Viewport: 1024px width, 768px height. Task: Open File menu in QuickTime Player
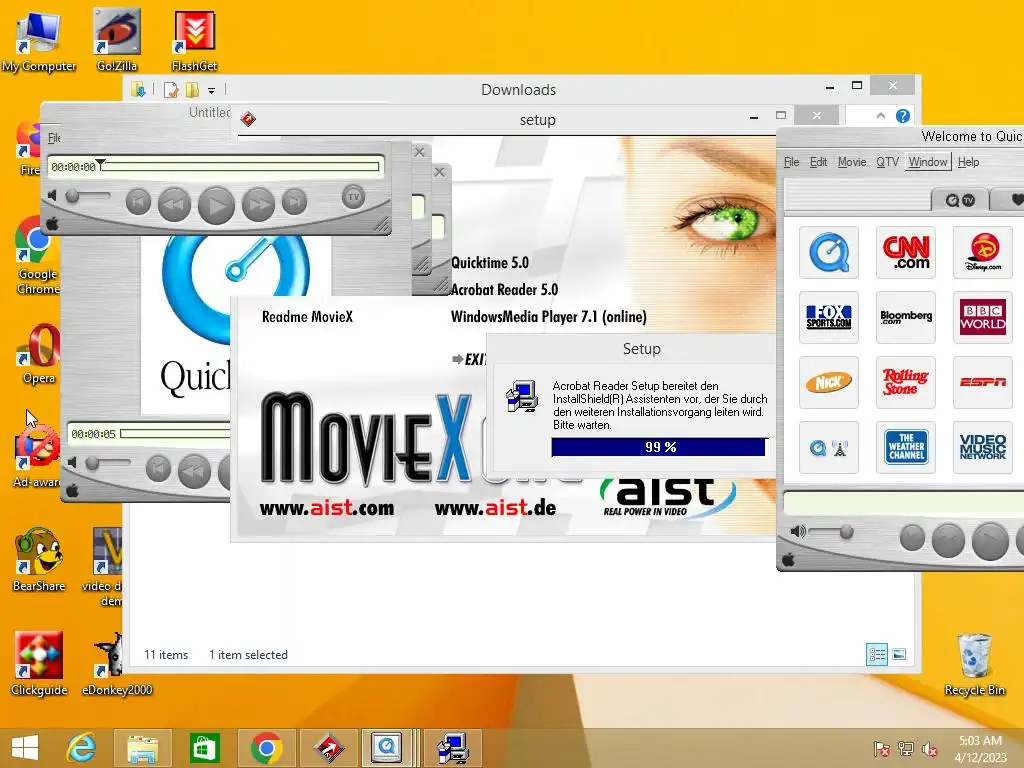pos(792,162)
